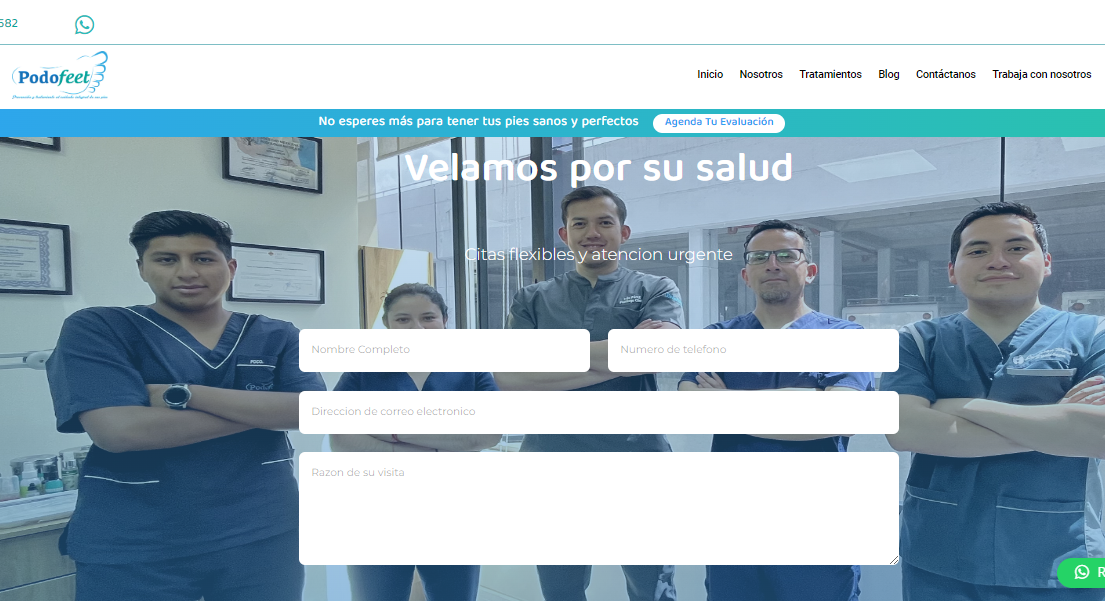The width and height of the screenshot is (1105, 601).
Task: Open the Nosotros menu item
Action: [761, 75]
